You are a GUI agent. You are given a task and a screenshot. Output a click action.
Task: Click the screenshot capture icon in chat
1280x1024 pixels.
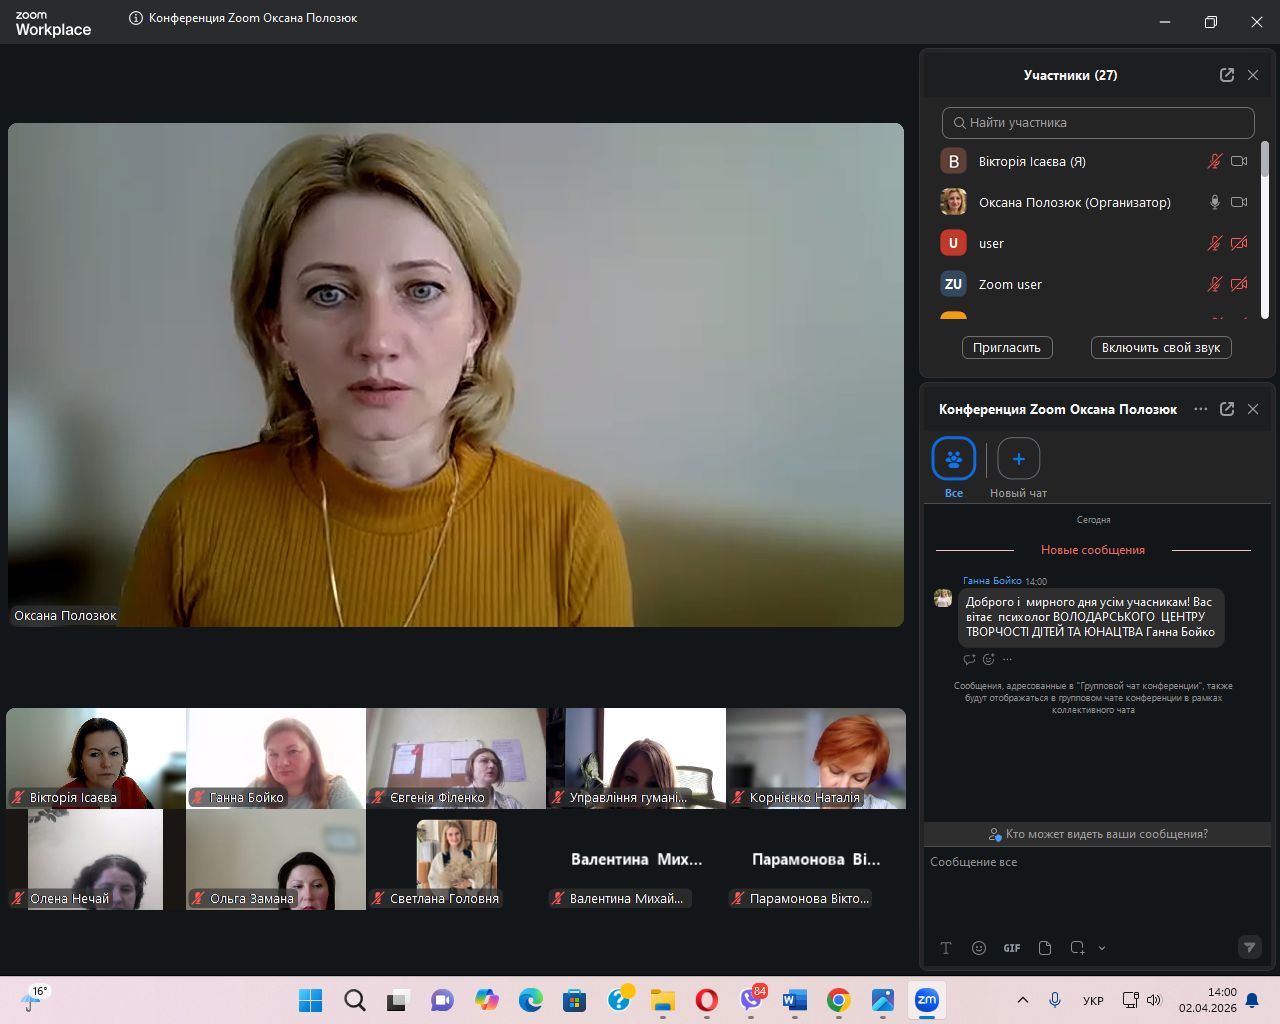coord(1077,948)
